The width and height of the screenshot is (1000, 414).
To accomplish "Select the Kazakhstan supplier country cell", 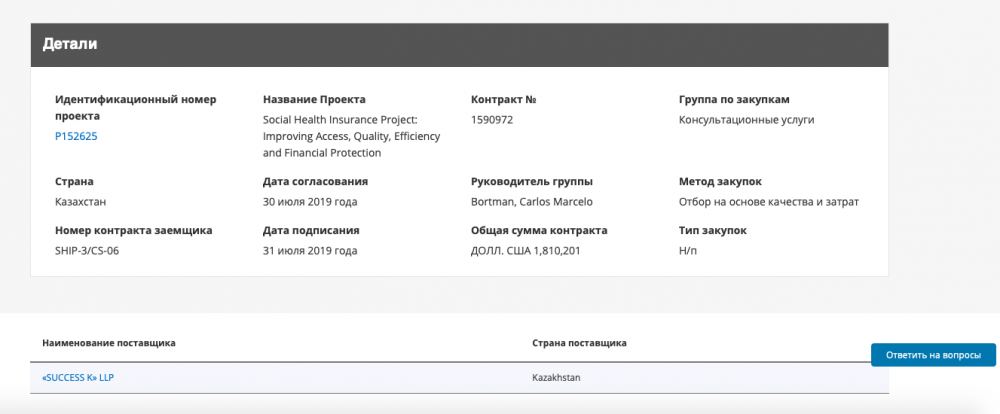I will point(556,377).
